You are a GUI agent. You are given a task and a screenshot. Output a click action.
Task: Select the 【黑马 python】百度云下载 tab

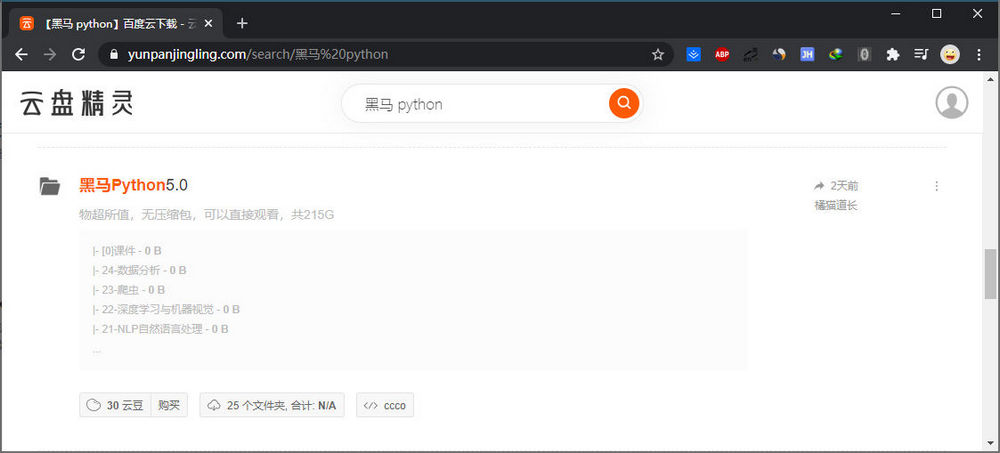coord(118,24)
